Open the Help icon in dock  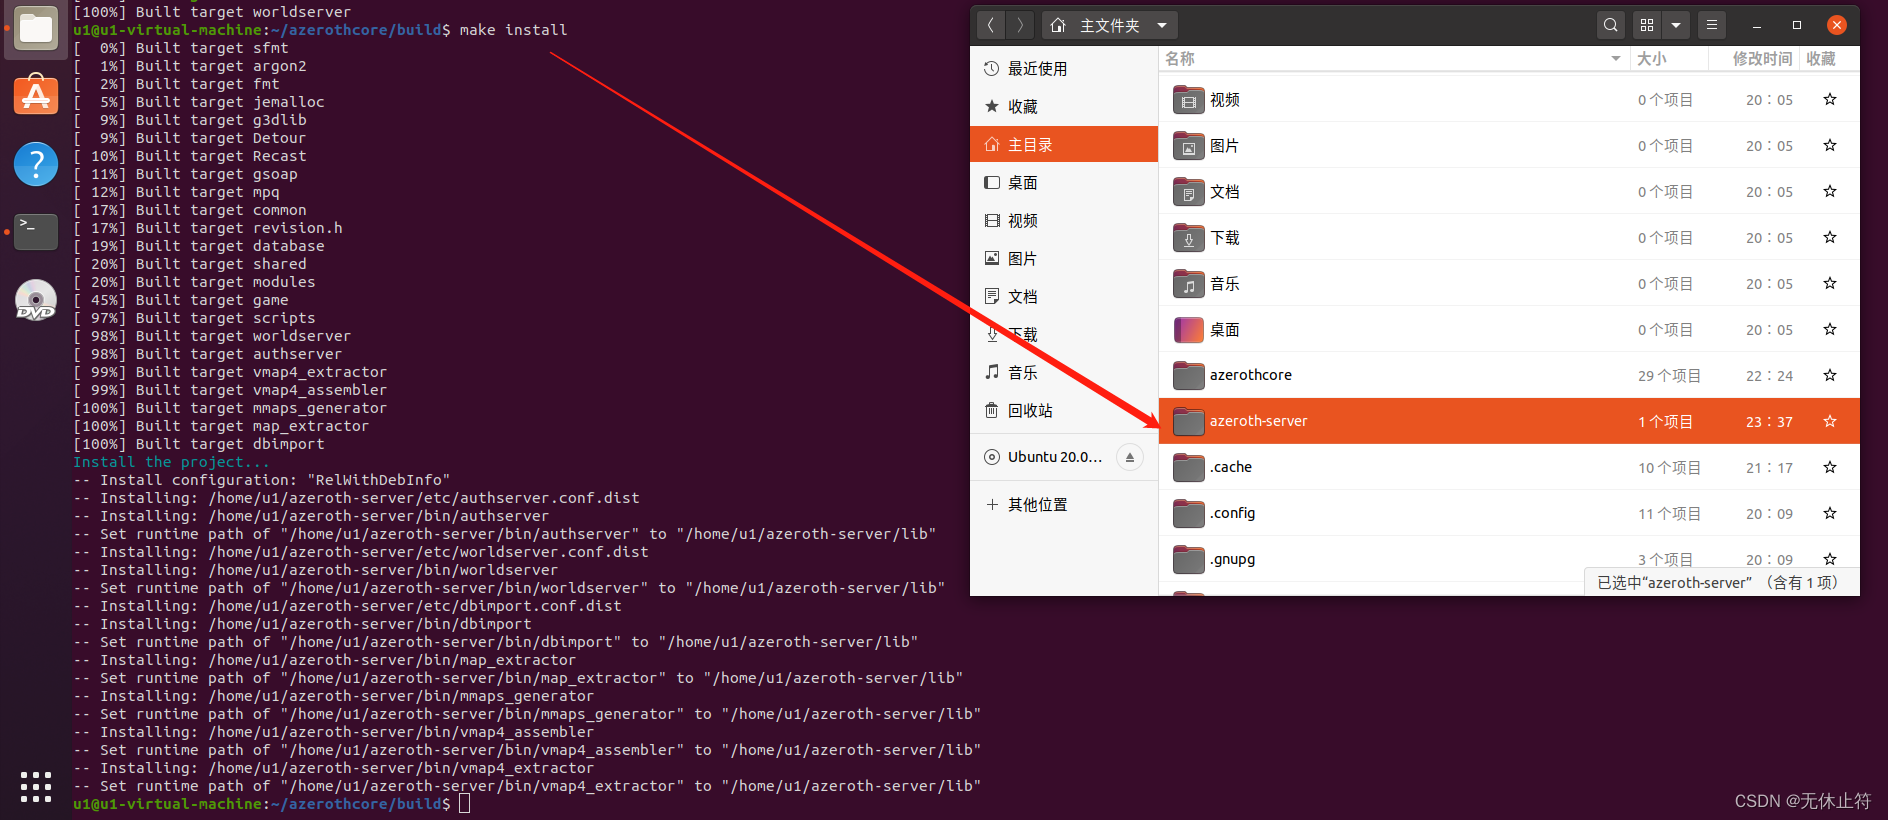click(36, 164)
